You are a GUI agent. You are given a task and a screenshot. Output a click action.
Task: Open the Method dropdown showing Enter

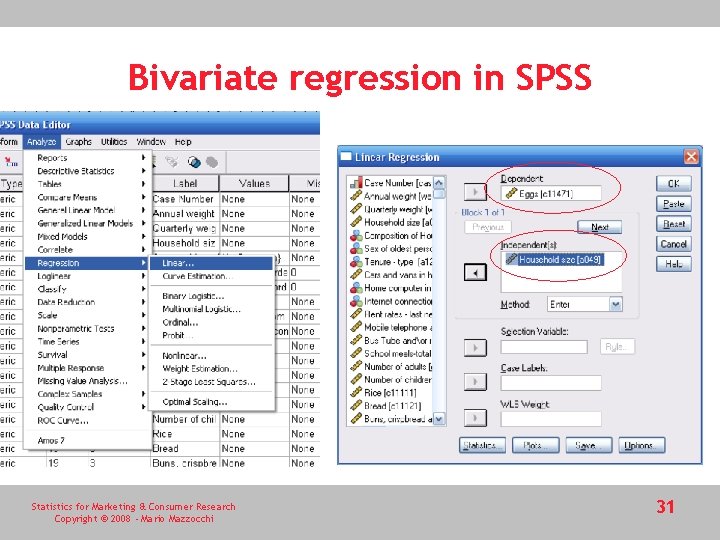585,304
